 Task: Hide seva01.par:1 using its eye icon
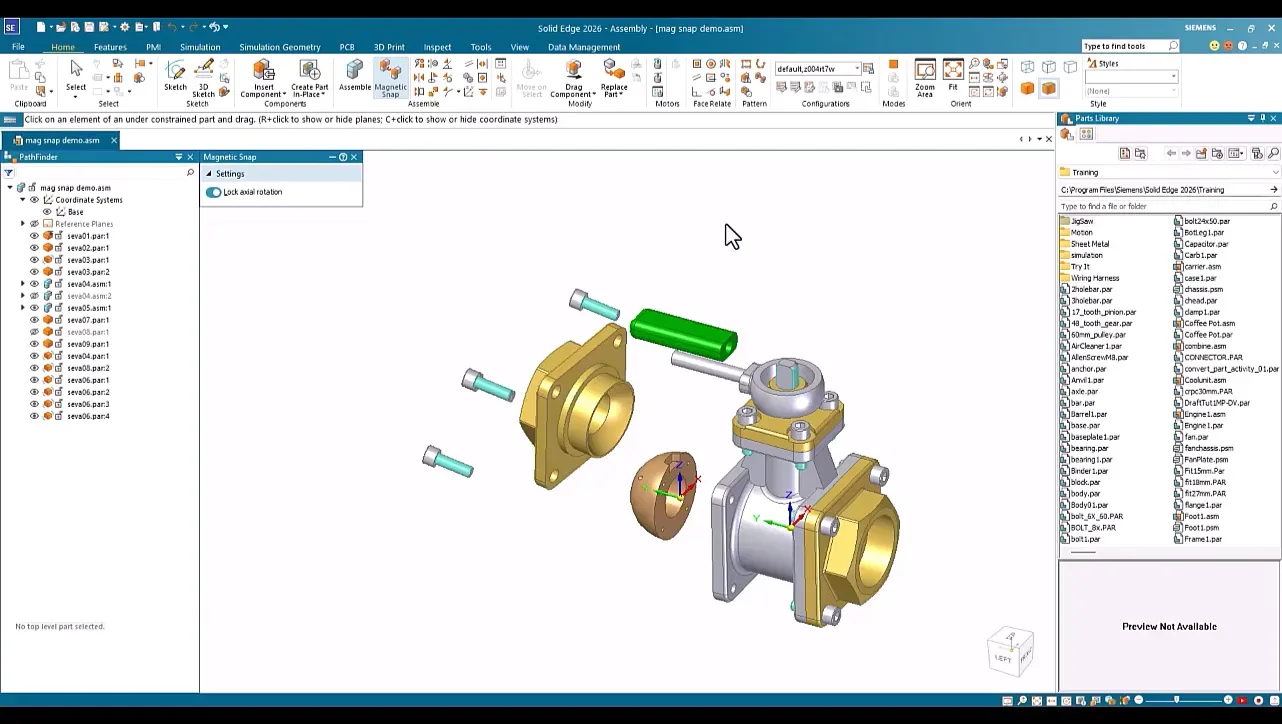coord(34,236)
